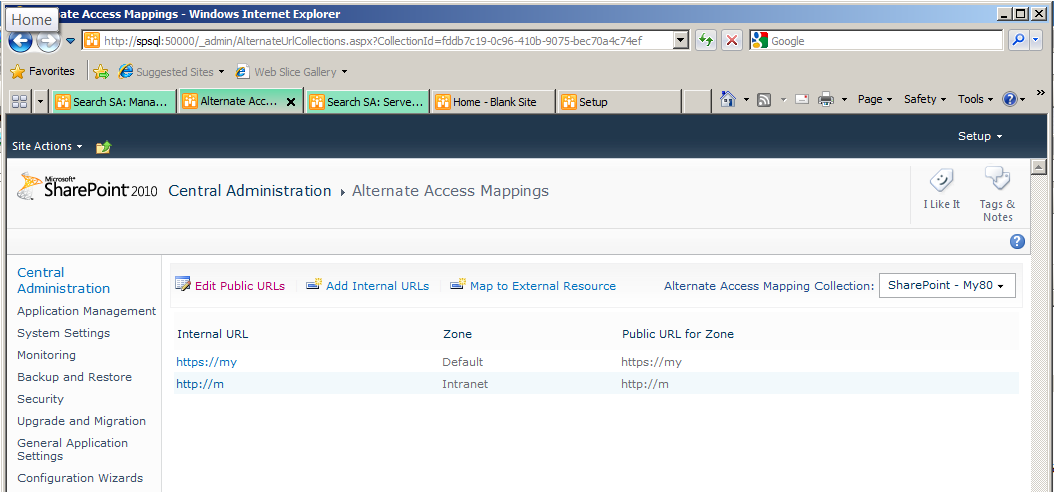The height and width of the screenshot is (492, 1054).
Task: Switch to Search SA: Serve... tab
Action: (x=367, y=102)
